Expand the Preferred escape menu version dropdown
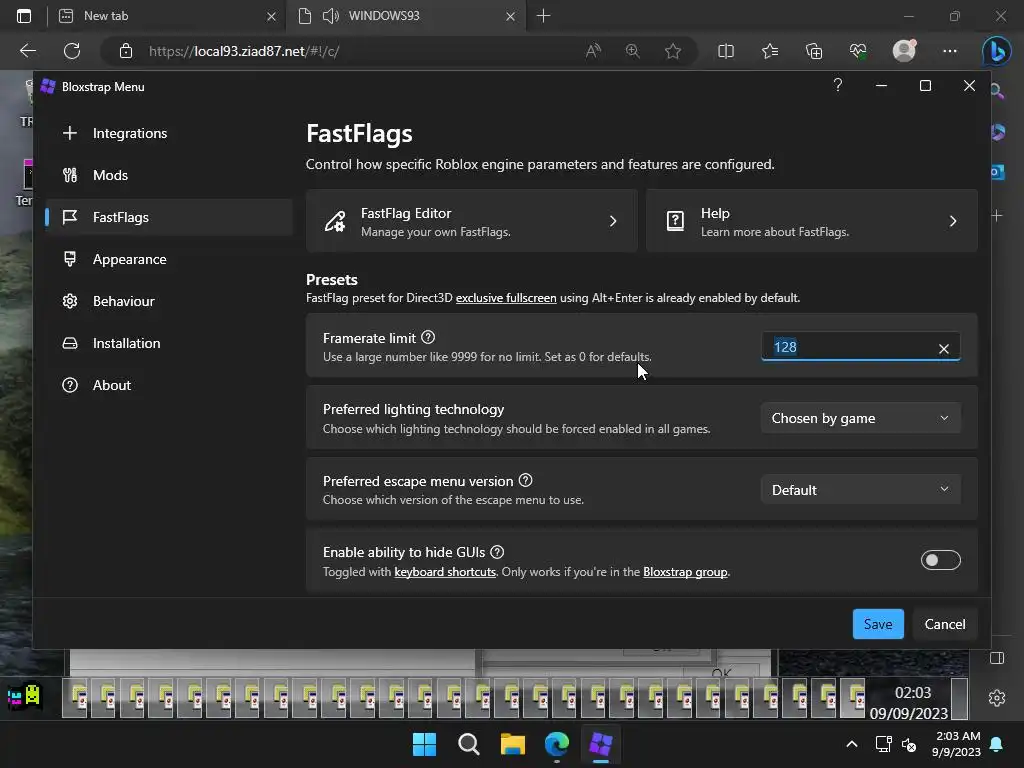The width and height of the screenshot is (1024, 768). pyautogui.click(x=860, y=490)
